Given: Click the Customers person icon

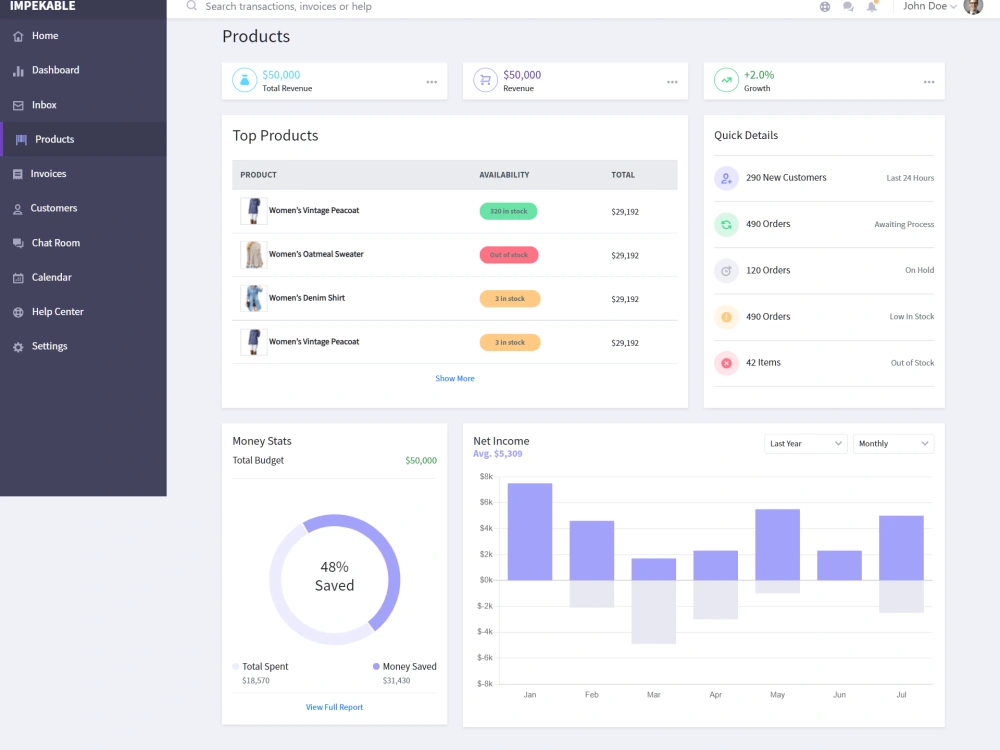Looking at the screenshot, I should [x=18, y=209].
